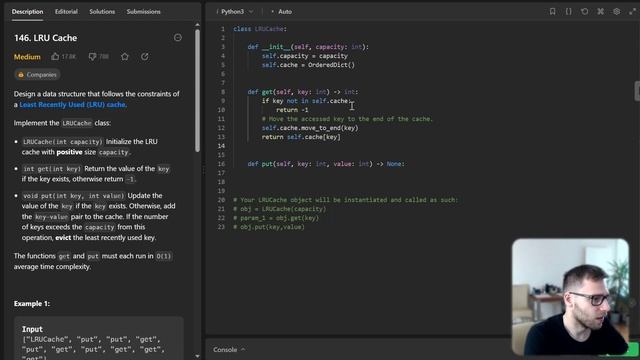Click the '# param_1 = obj.get(key)' comment line
Image resolution: width=640 pixels, height=360 pixels.
276,218
